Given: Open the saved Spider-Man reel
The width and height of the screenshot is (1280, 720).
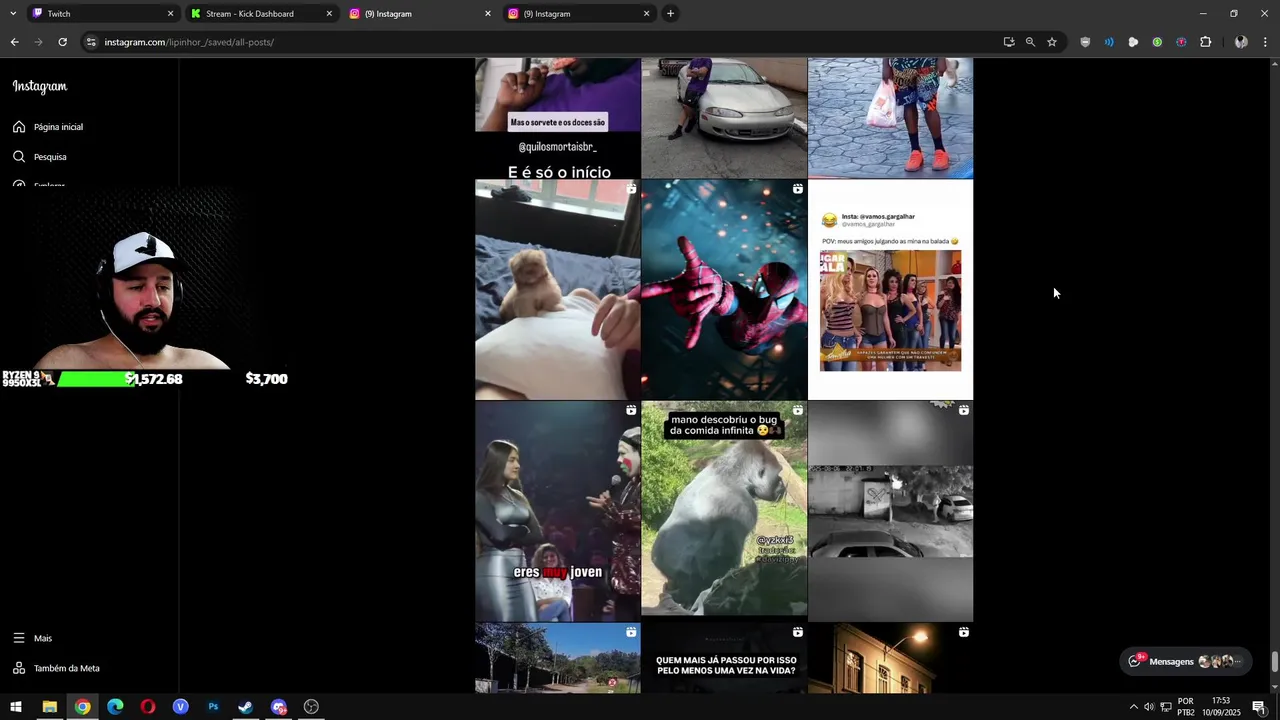Looking at the screenshot, I should tap(724, 290).
